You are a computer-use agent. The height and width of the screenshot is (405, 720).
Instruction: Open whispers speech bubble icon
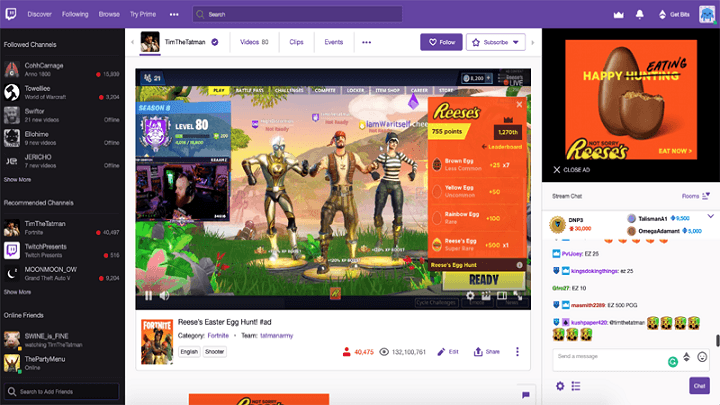point(526,395)
